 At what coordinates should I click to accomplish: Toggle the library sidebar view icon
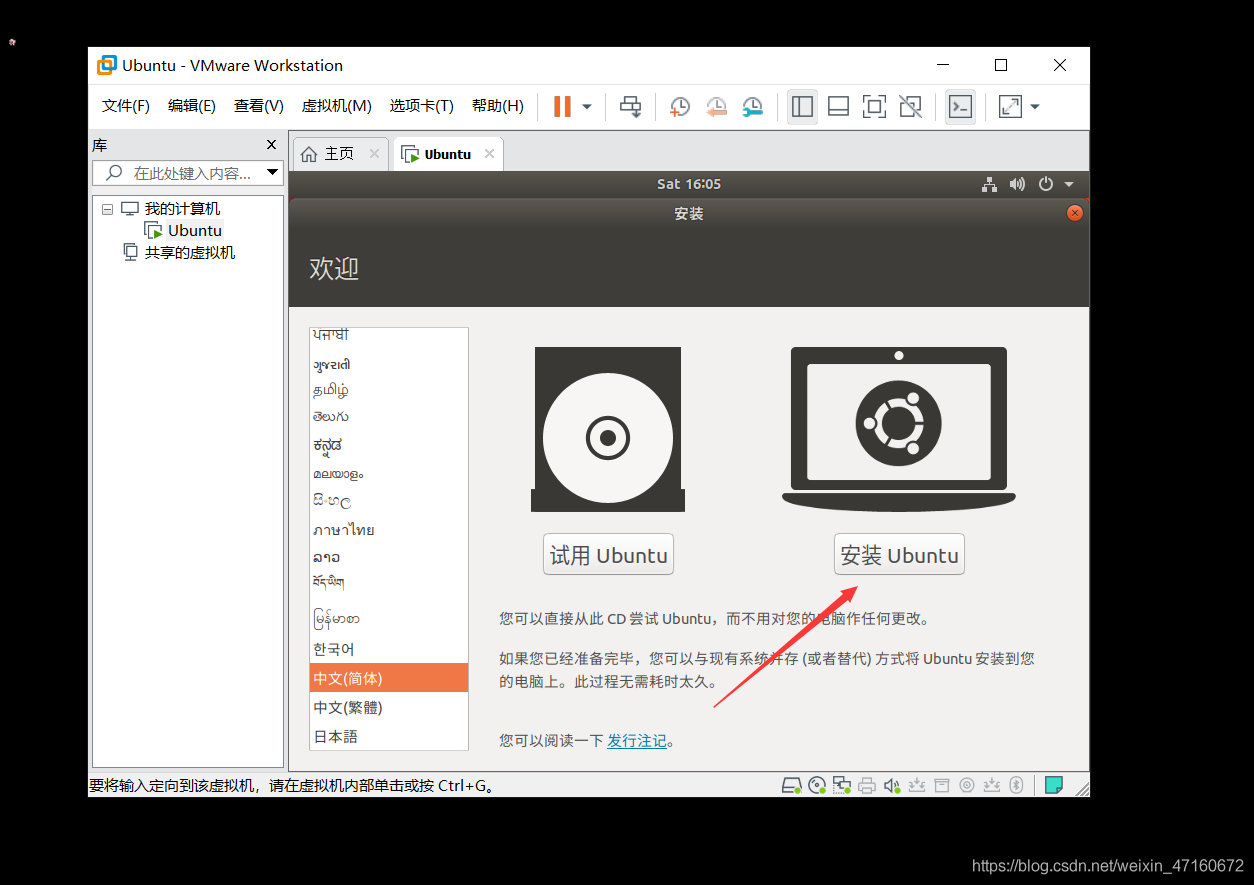[x=802, y=106]
